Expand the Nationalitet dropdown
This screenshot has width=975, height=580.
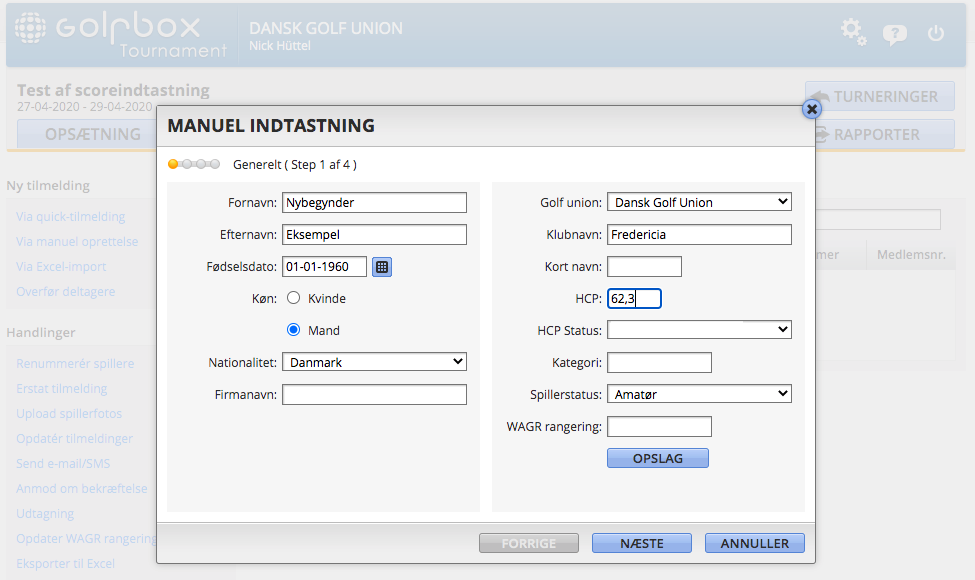pos(374,362)
